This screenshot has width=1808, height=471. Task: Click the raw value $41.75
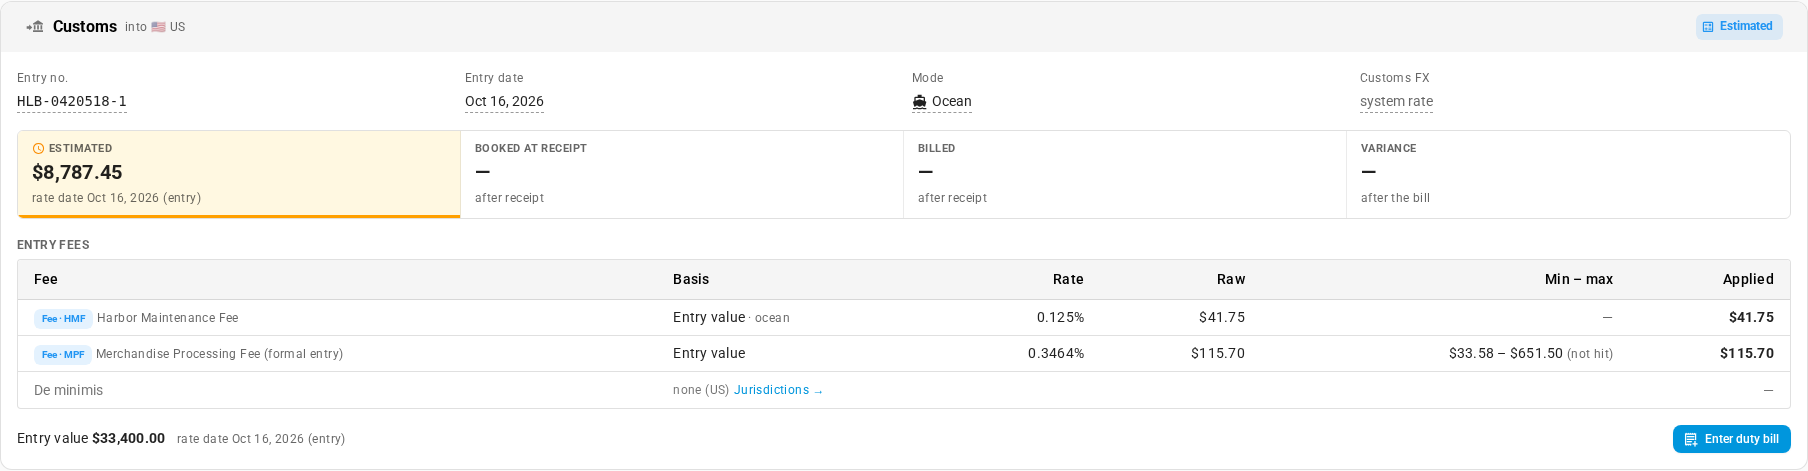(1222, 317)
